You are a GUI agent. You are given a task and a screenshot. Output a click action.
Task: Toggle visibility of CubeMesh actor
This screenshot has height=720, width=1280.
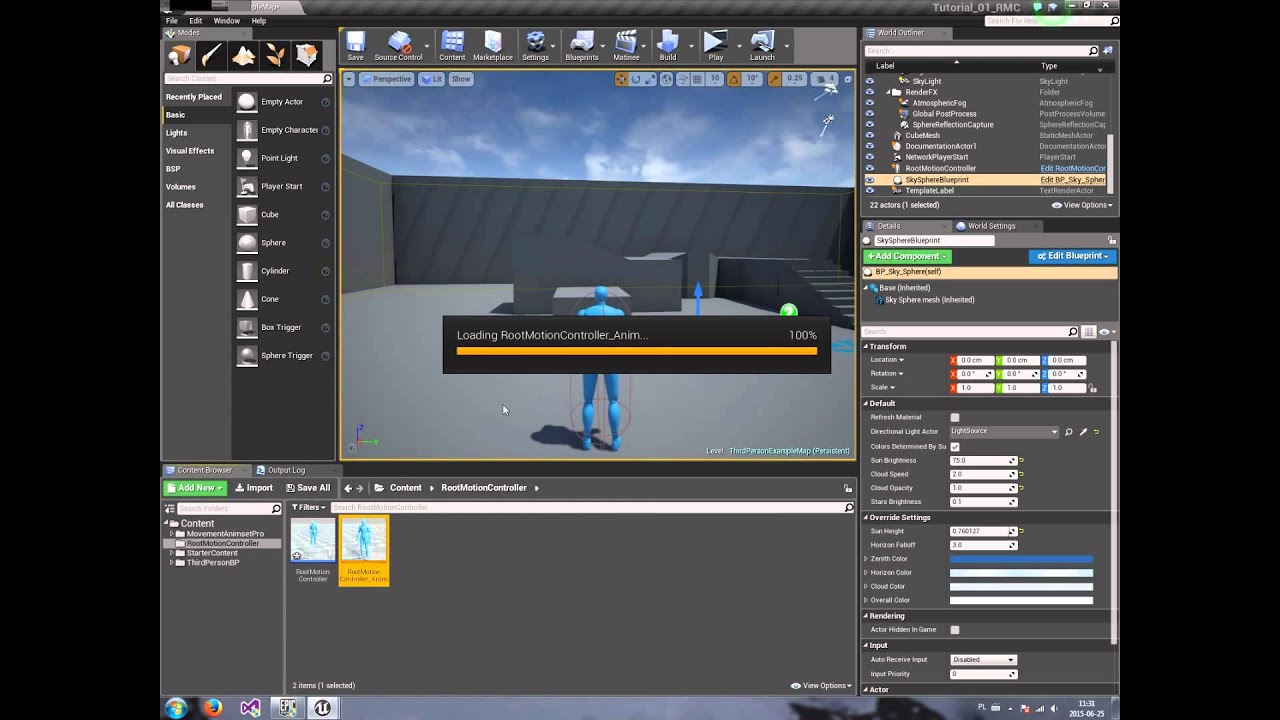tap(869, 135)
